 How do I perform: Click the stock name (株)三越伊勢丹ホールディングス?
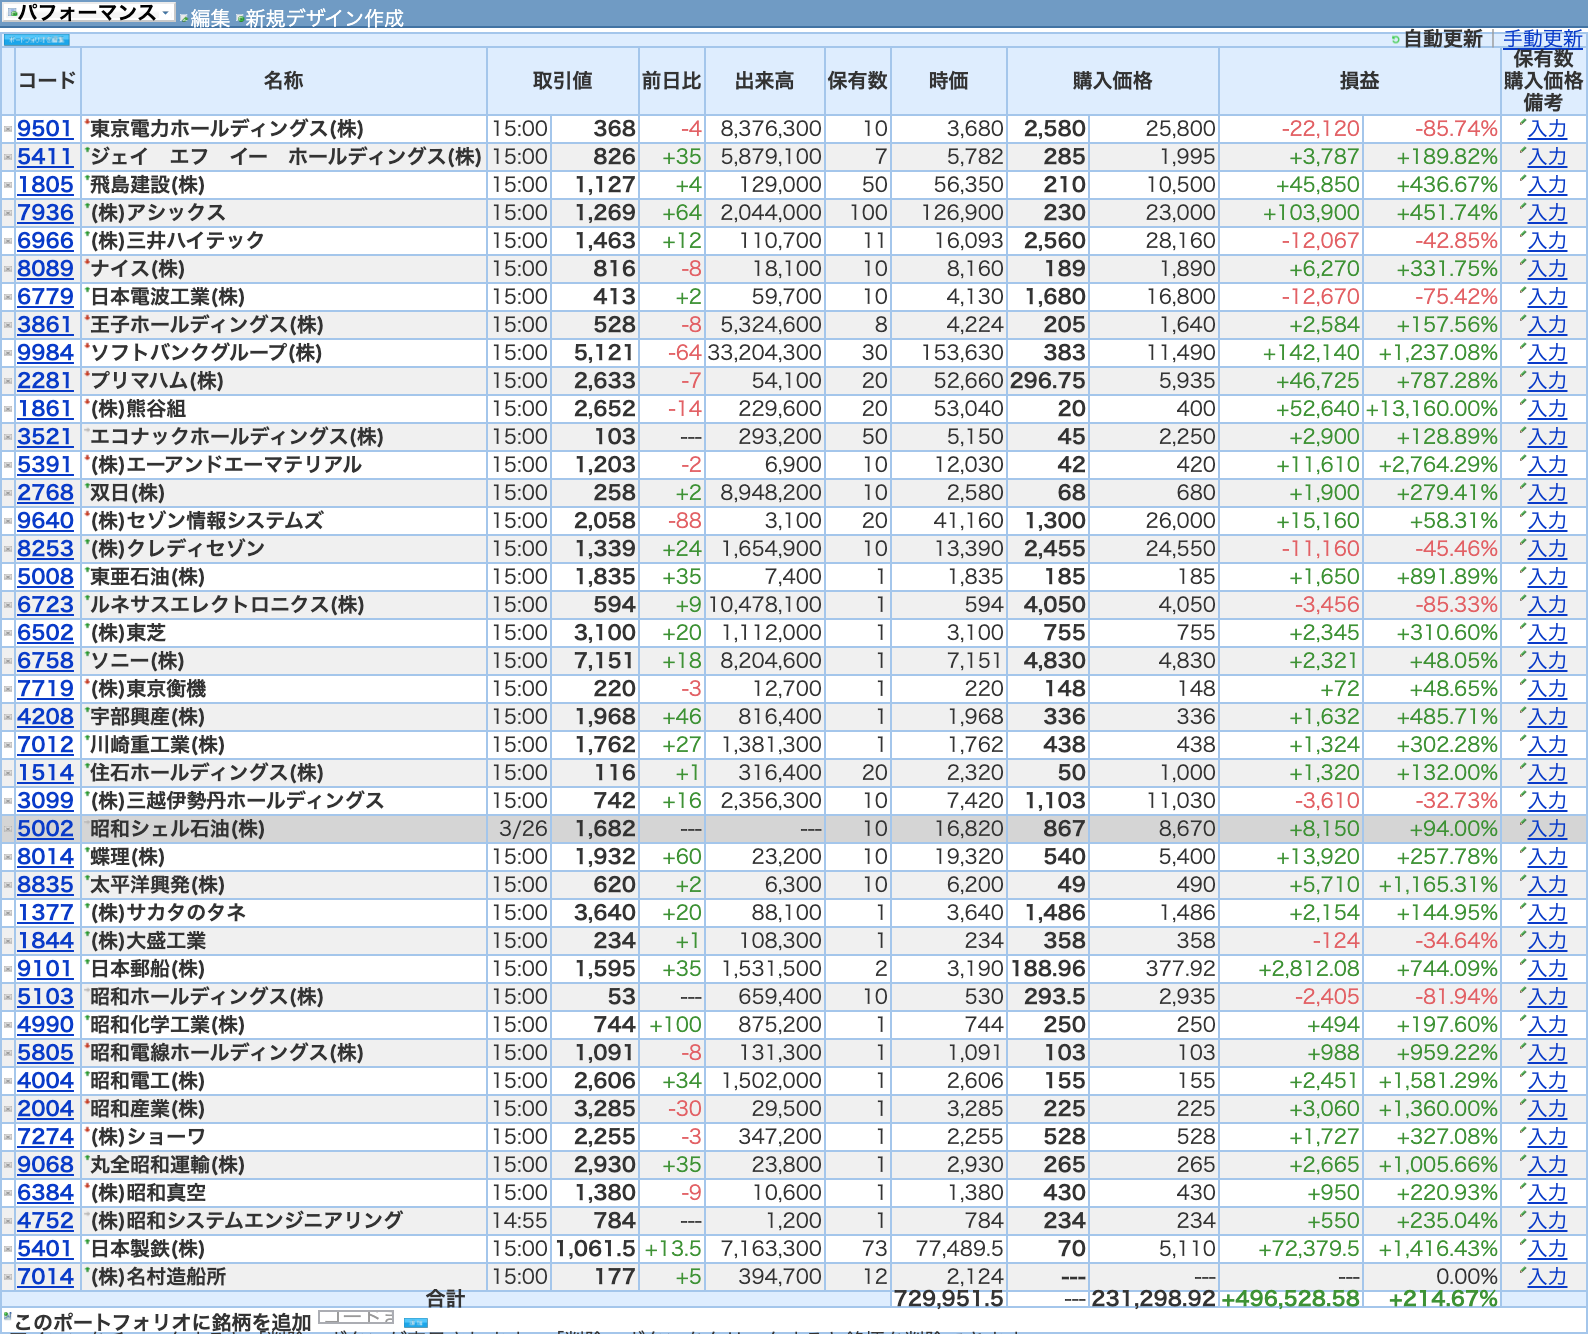click(x=237, y=801)
